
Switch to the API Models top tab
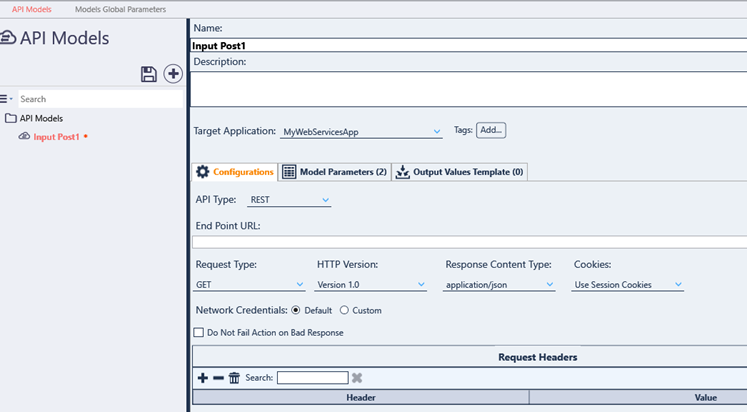coord(31,9)
